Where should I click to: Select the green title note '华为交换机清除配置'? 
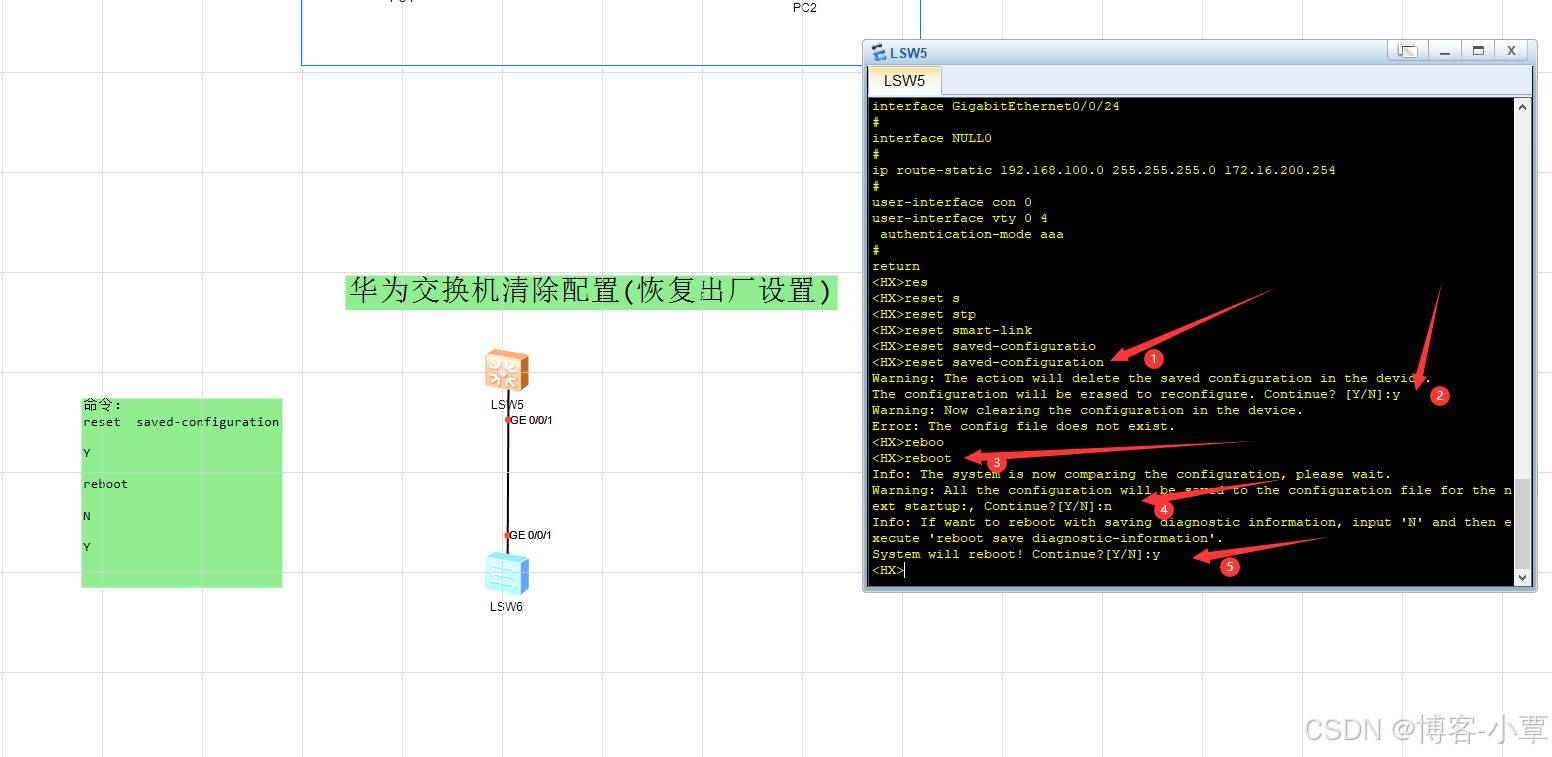591,292
